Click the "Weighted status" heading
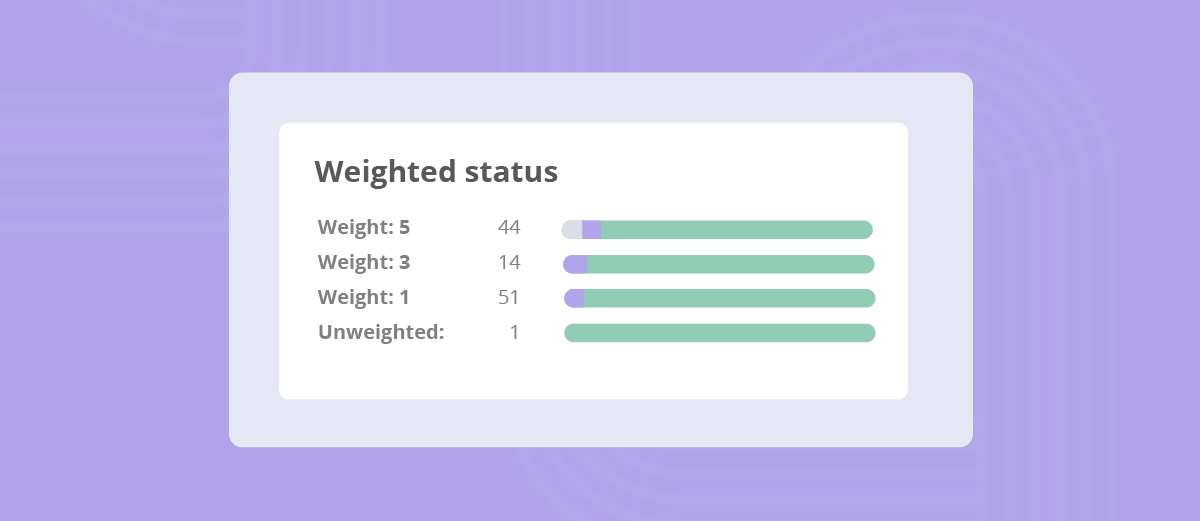The image size is (1200, 521). coord(436,171)
